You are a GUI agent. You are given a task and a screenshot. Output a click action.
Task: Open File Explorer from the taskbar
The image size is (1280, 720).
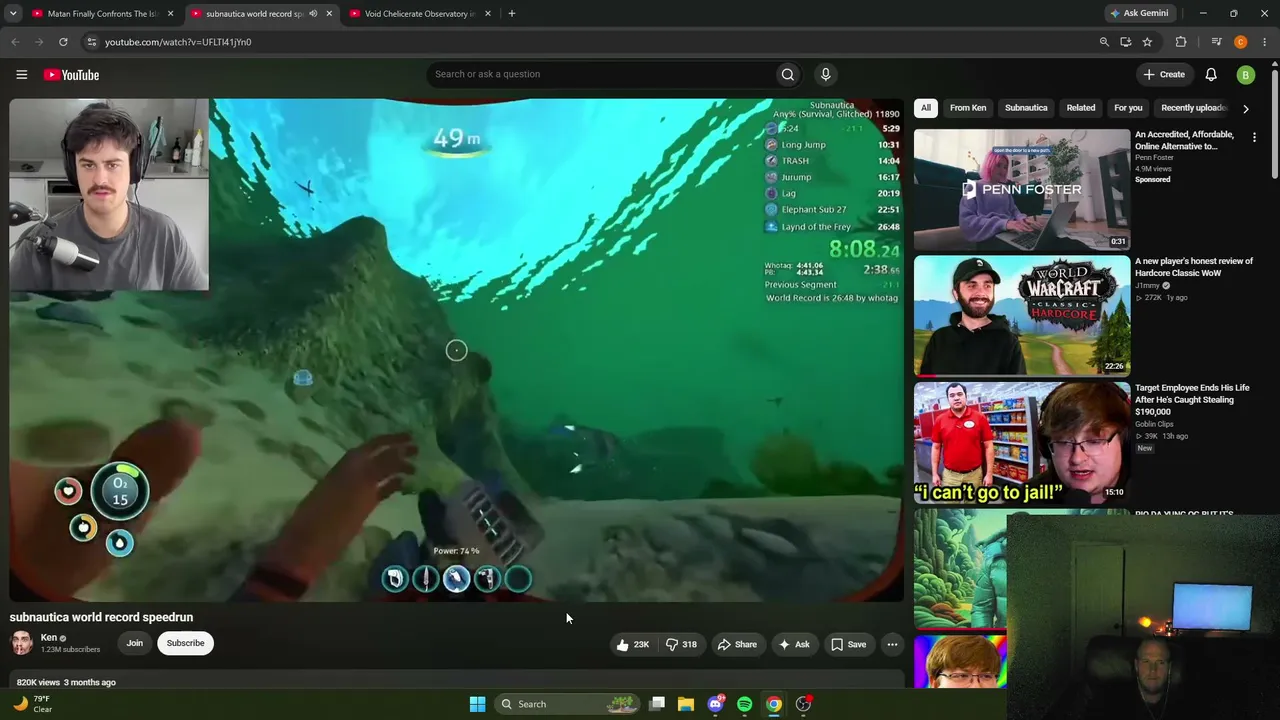click(686, 704)
